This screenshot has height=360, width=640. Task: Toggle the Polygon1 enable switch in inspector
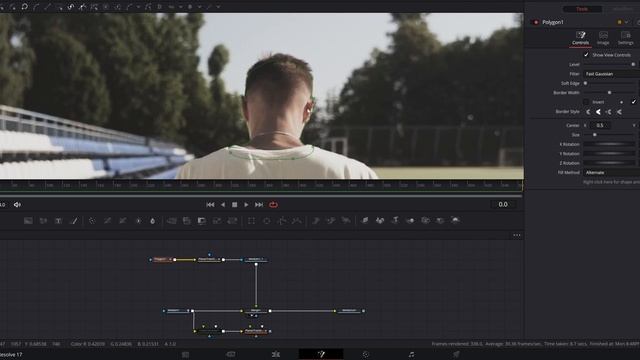(x=536, y=22)
